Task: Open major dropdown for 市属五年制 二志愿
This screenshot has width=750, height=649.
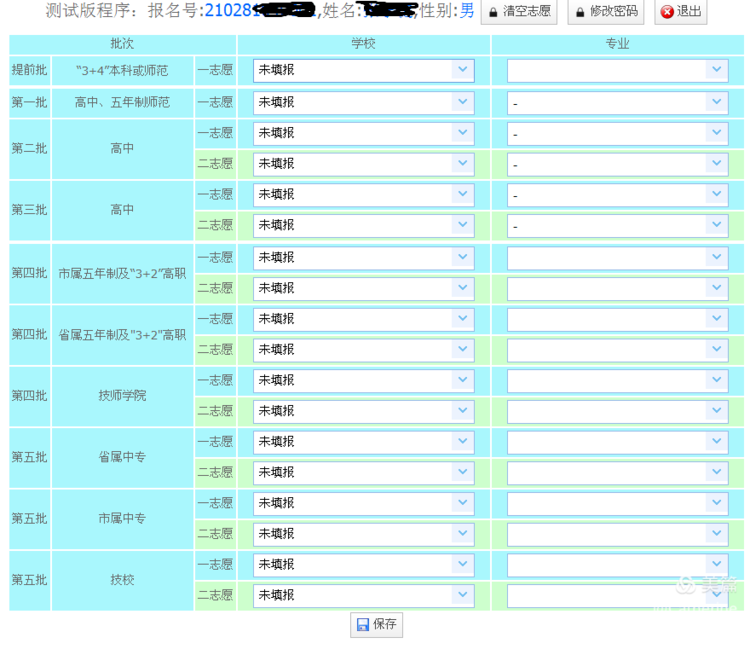Action: (618, 288)
